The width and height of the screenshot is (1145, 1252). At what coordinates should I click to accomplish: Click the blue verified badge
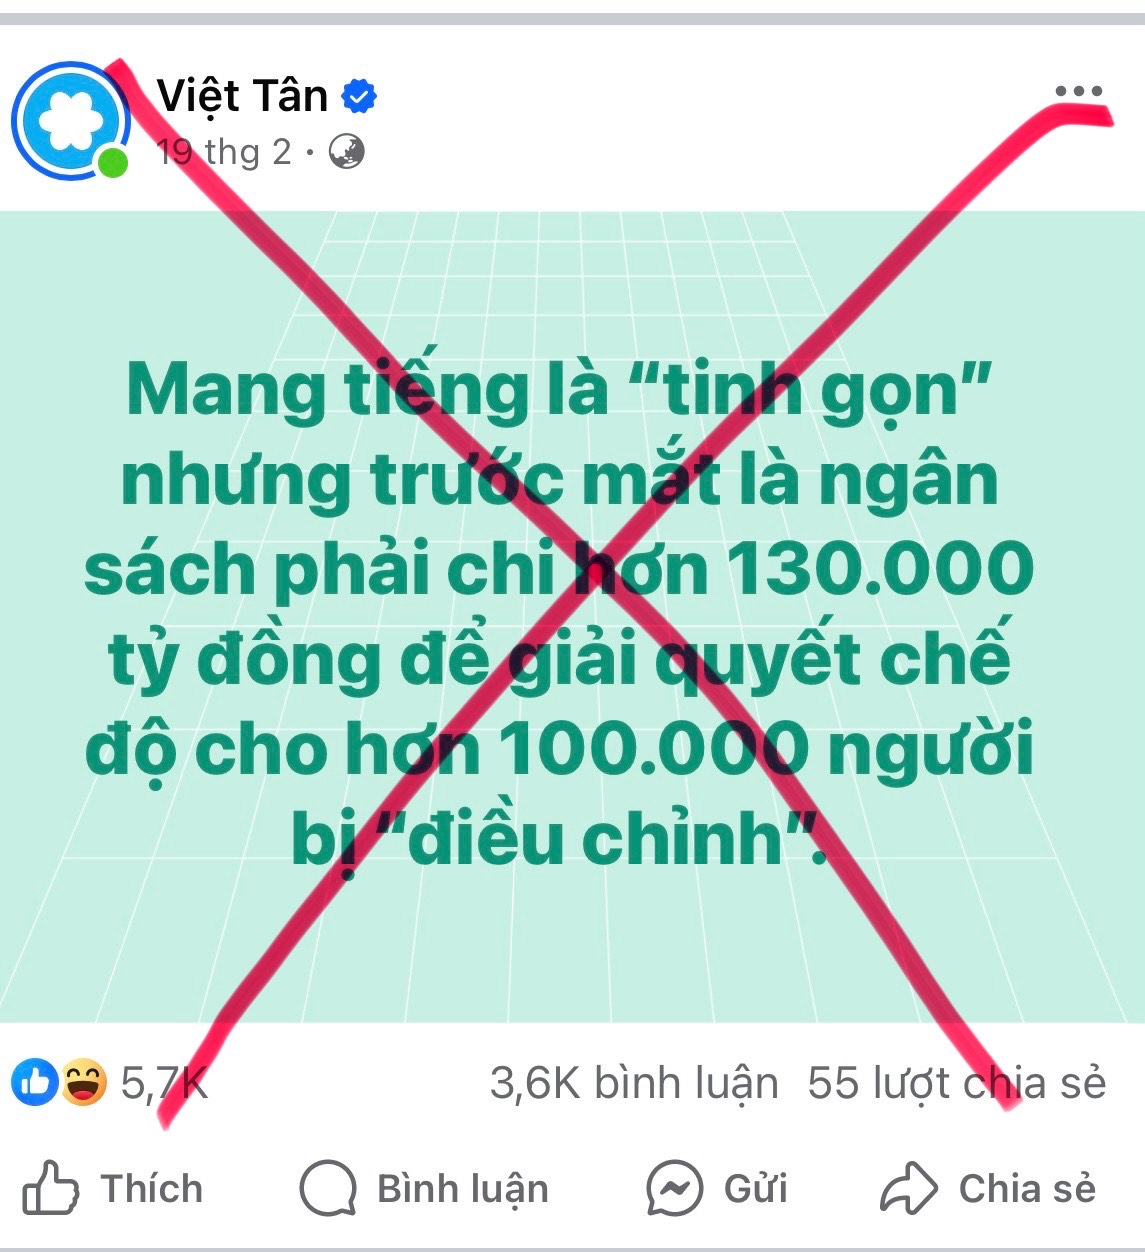tap(359, 97)
